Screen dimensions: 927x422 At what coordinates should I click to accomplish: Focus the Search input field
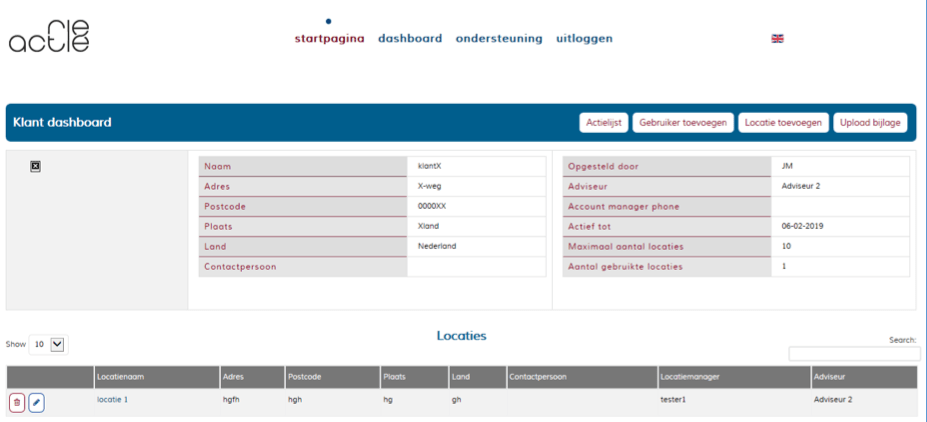coord(854,354)
